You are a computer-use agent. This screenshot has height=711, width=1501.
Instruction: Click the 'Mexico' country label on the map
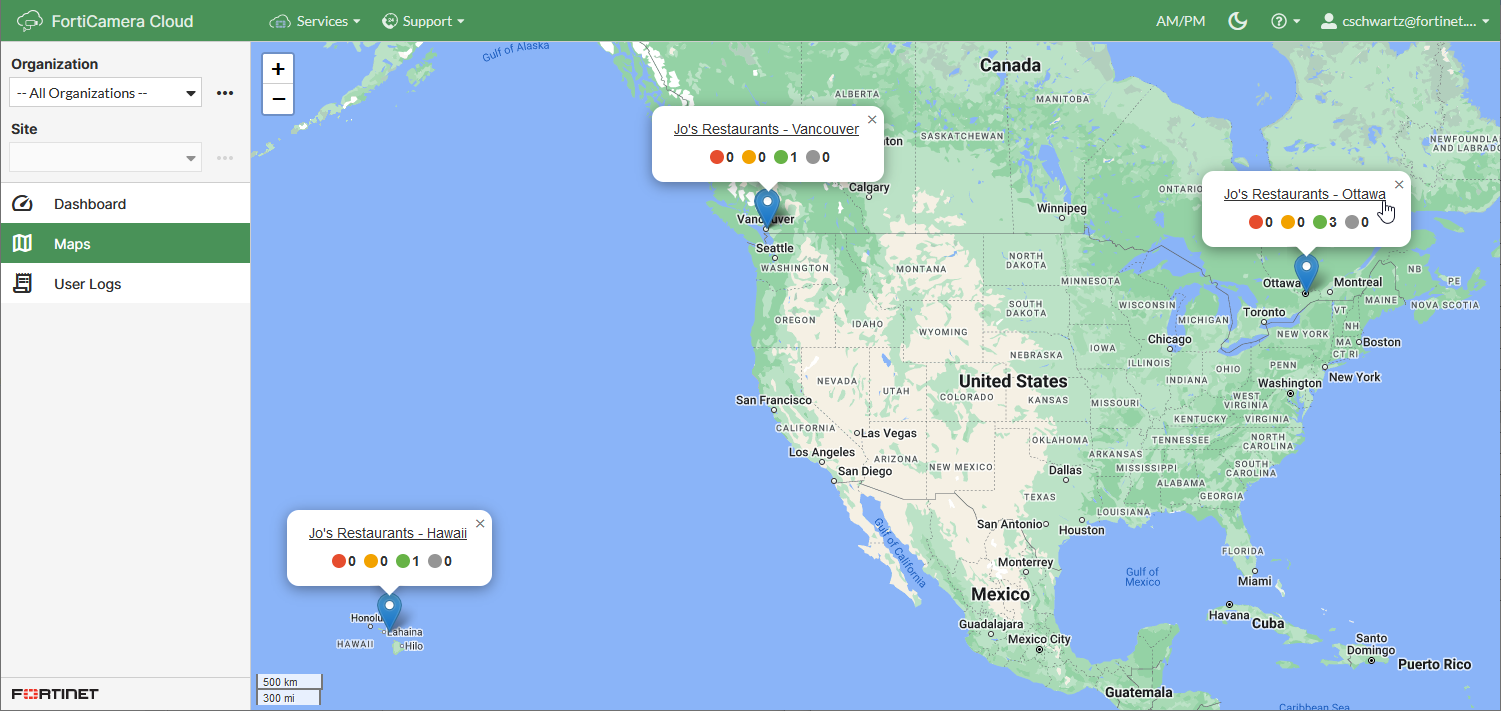[x=1000, y=594]
